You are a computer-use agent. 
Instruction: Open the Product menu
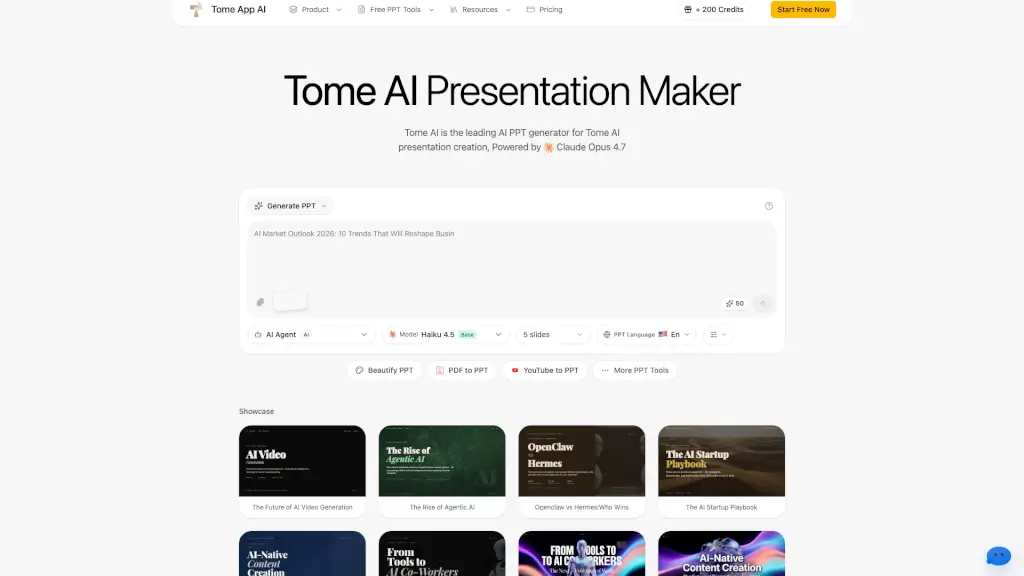(x=315, y=10)
